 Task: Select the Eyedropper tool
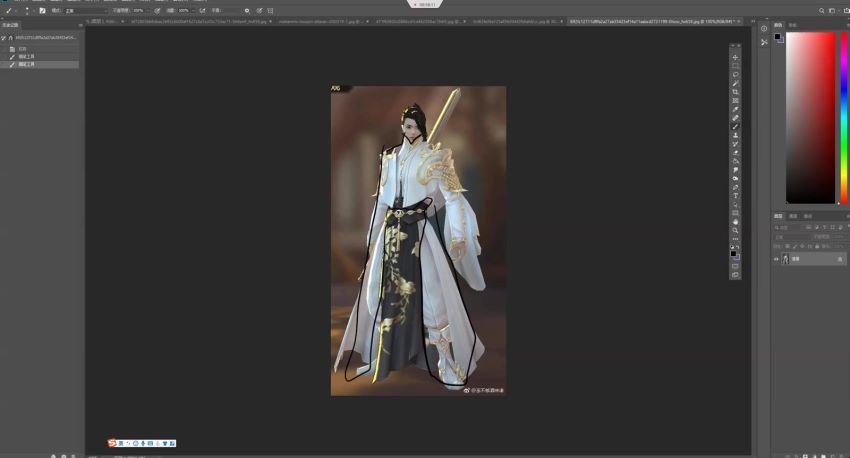735,109
